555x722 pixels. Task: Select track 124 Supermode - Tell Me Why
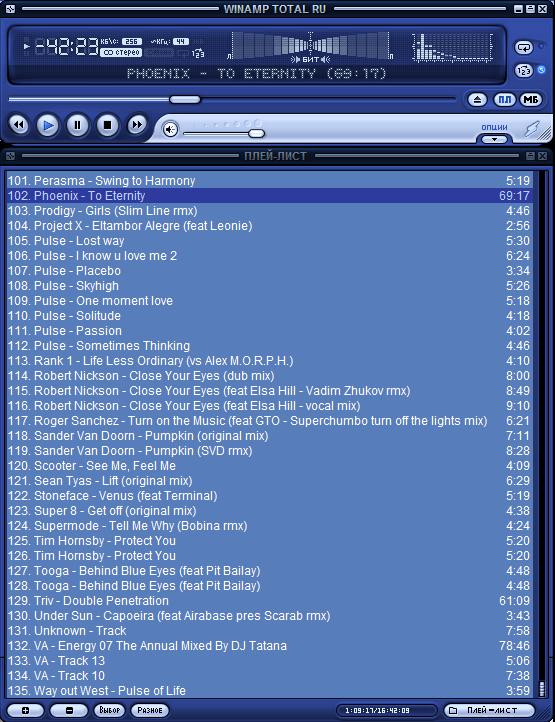tap(269, 525)
